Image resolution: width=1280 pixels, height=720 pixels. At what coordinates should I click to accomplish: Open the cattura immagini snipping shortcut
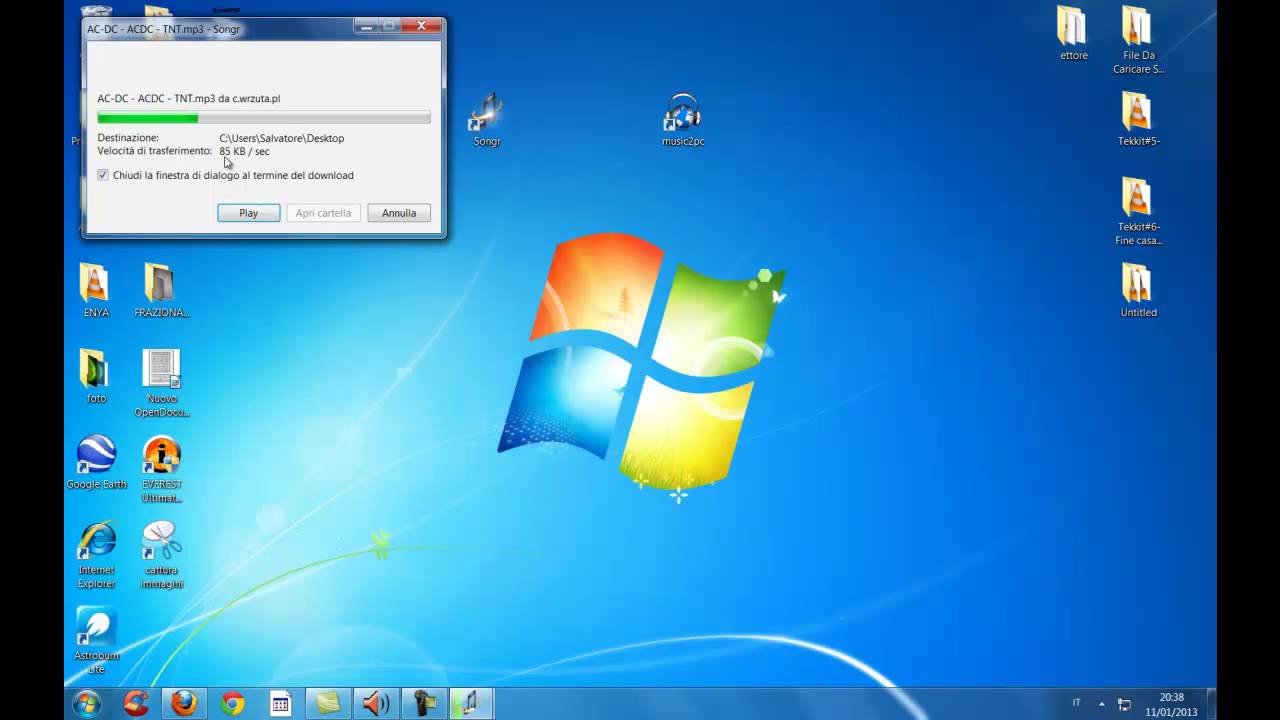[161, 556]
